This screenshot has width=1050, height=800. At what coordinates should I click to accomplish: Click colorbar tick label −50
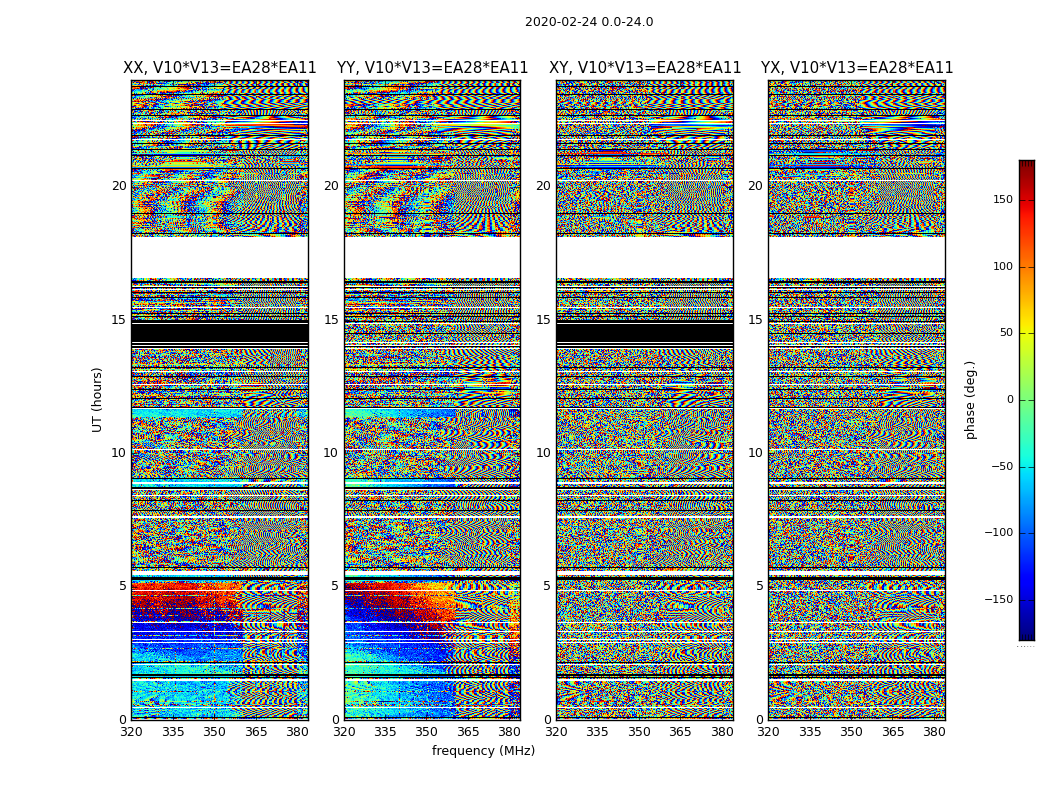click(1002, 466)
